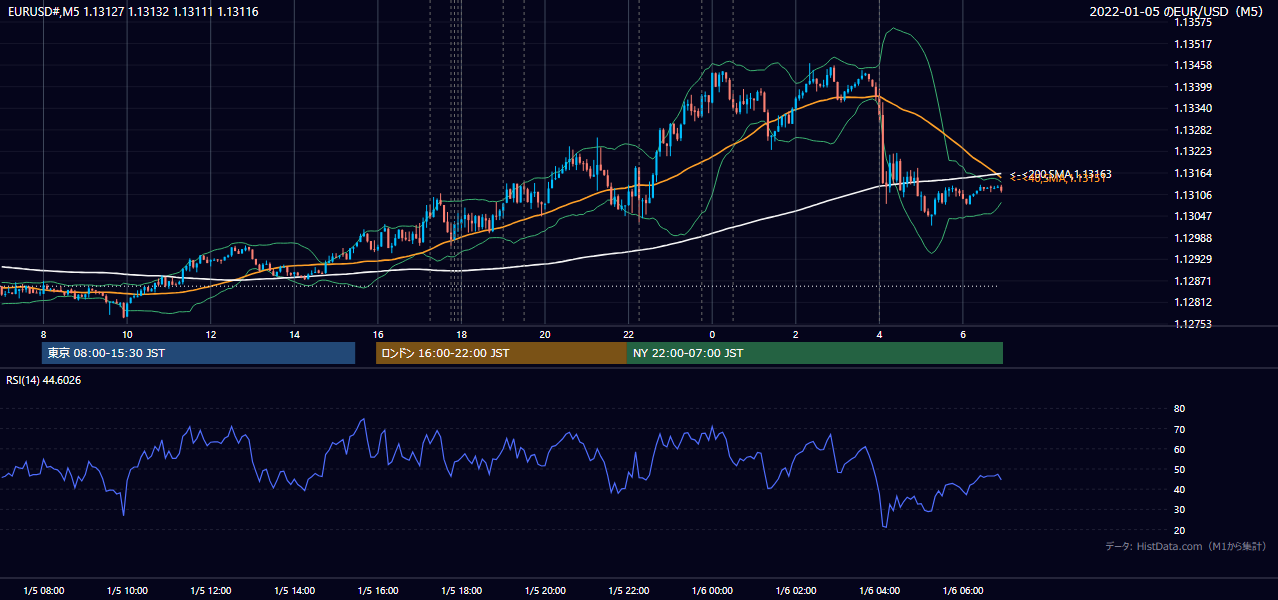
Task: Click the 30 level on the RSI scale
Action: (x=1179, y=510)
